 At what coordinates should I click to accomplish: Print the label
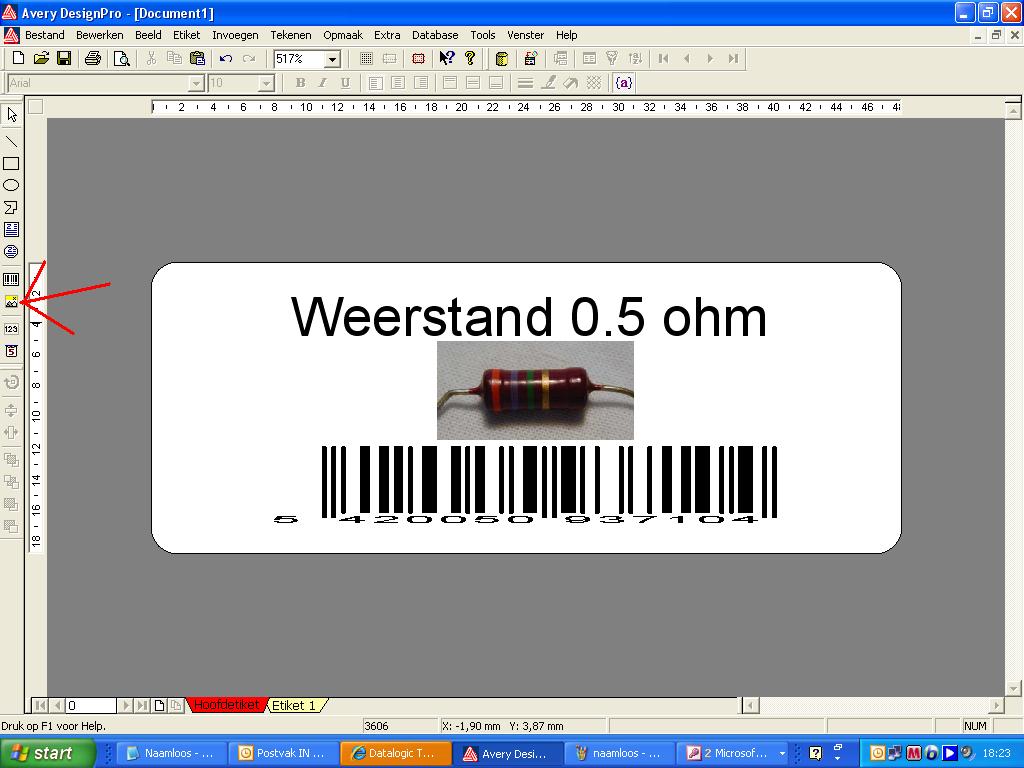pos(93,59)
